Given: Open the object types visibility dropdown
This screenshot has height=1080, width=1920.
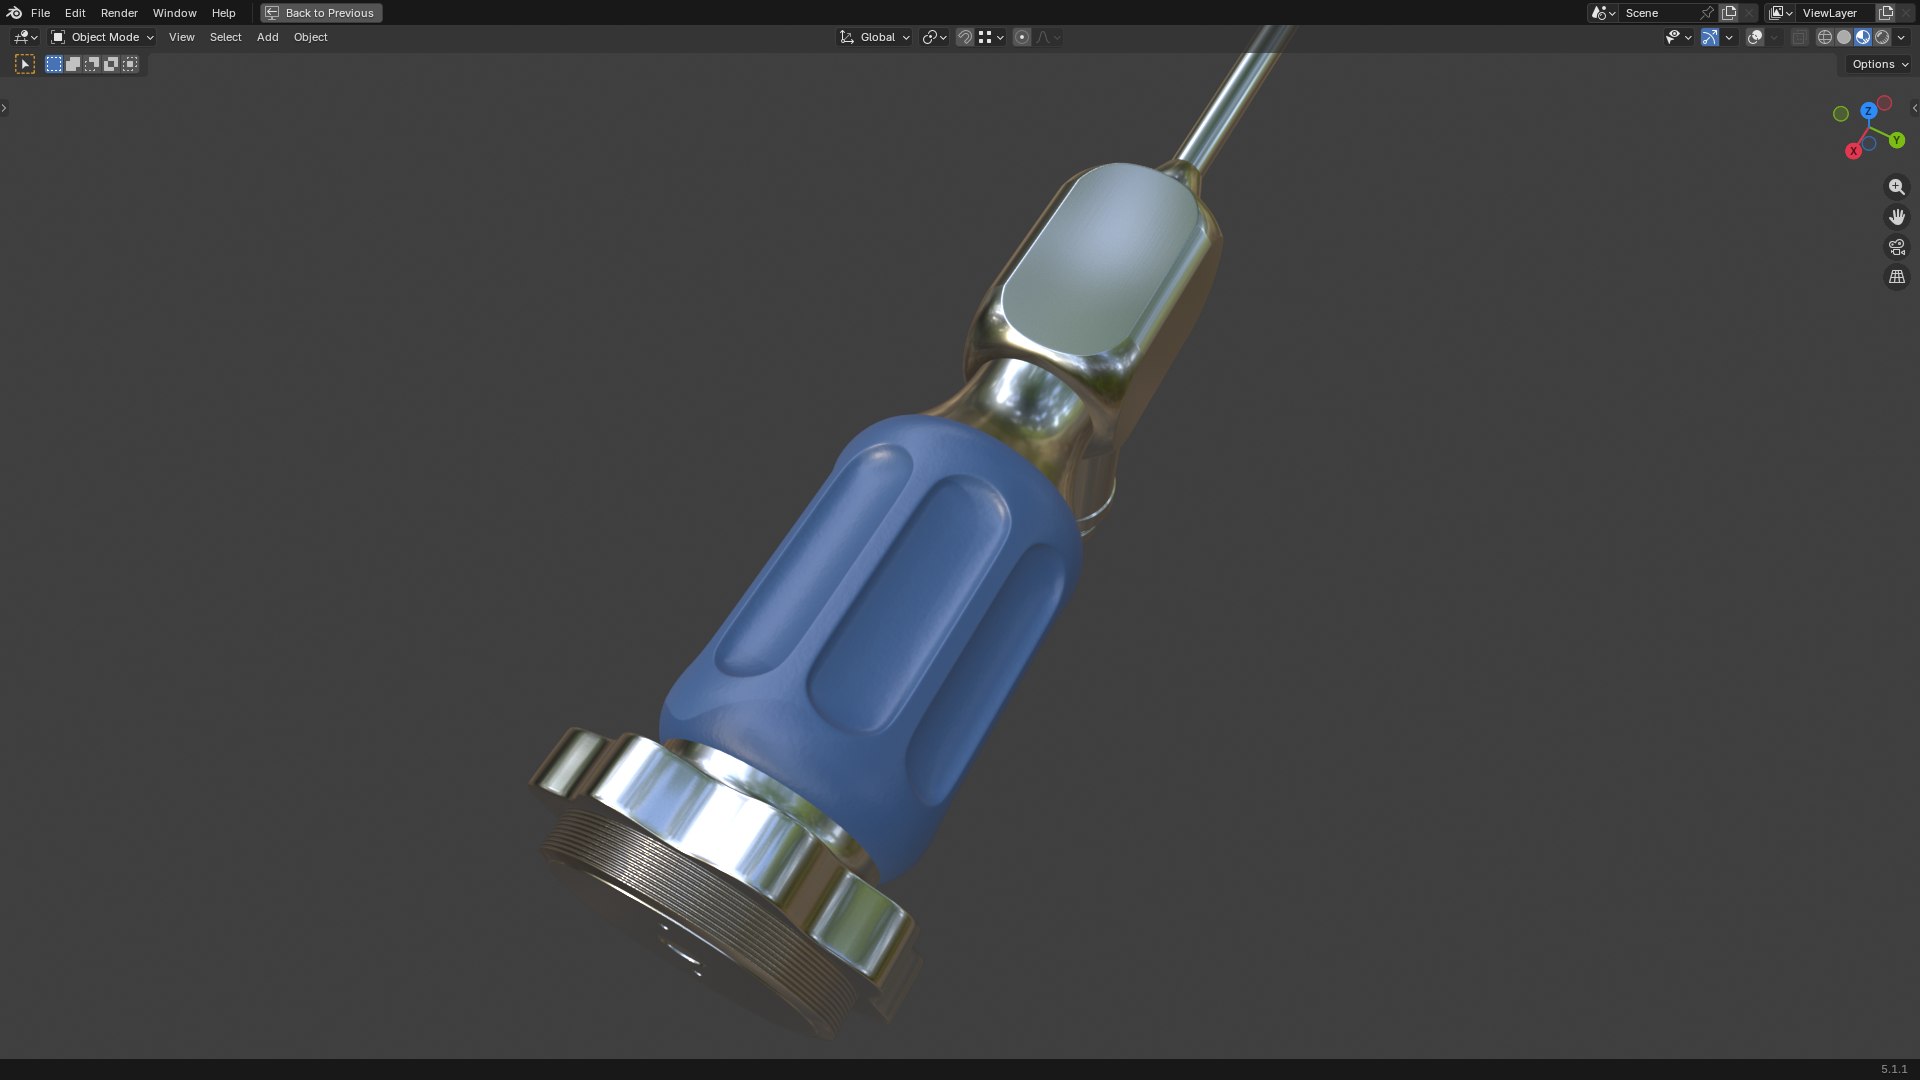Looking at the screenshot, I should [1678, 37].
